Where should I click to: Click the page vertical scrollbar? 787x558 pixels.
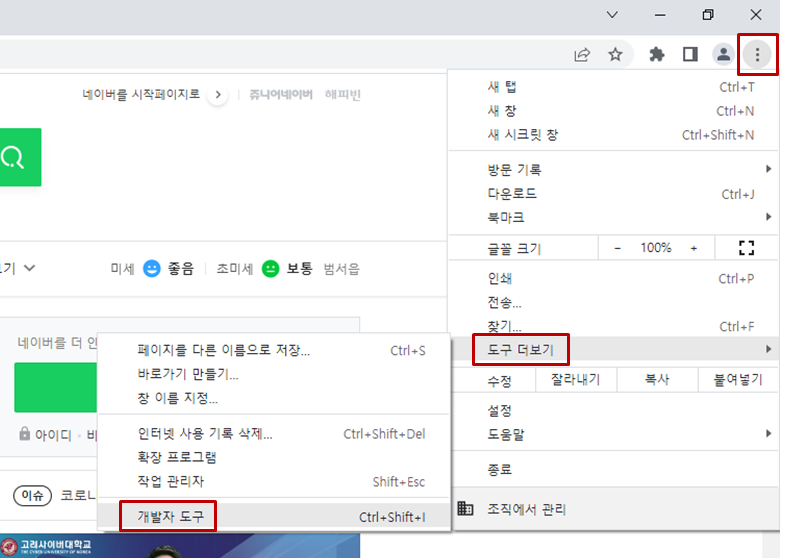click(x=770, y=544)
